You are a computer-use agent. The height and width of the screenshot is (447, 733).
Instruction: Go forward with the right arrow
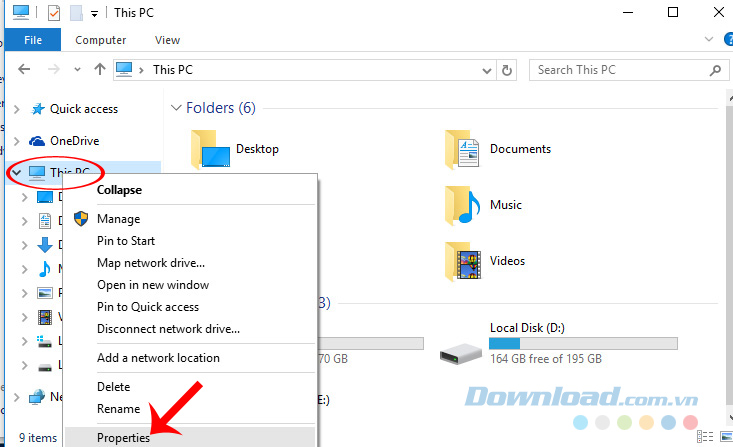54,70
